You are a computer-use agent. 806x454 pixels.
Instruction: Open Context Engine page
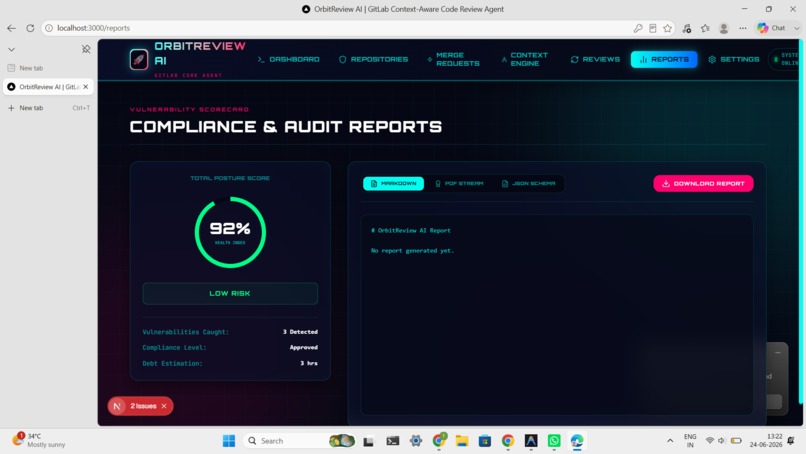pyautogui.click(x=525, y=59)
